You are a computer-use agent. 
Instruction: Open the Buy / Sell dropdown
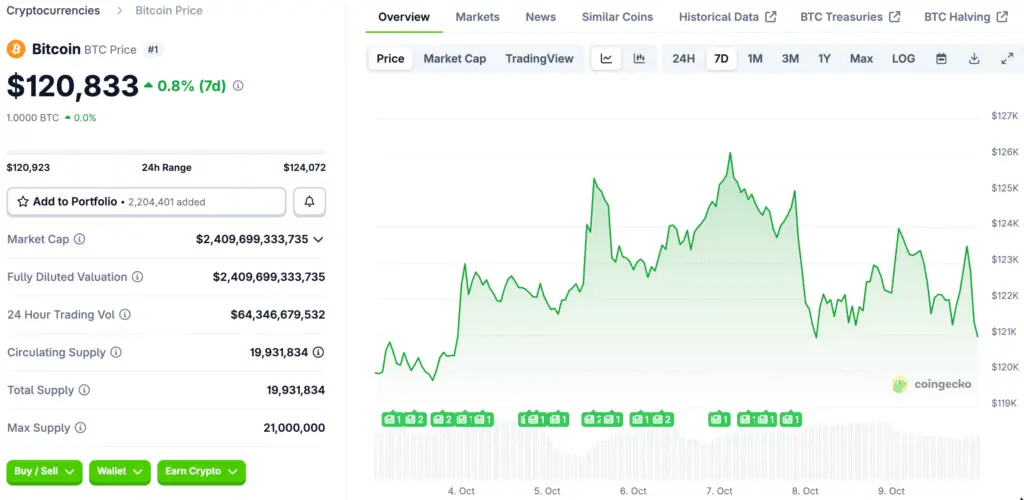45,471
